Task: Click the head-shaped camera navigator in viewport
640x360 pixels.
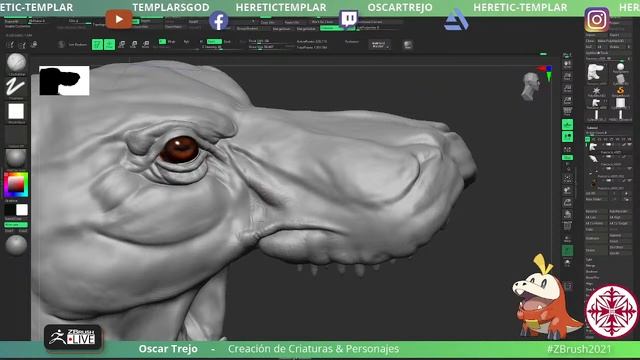Action: click(x=531, y=86)
